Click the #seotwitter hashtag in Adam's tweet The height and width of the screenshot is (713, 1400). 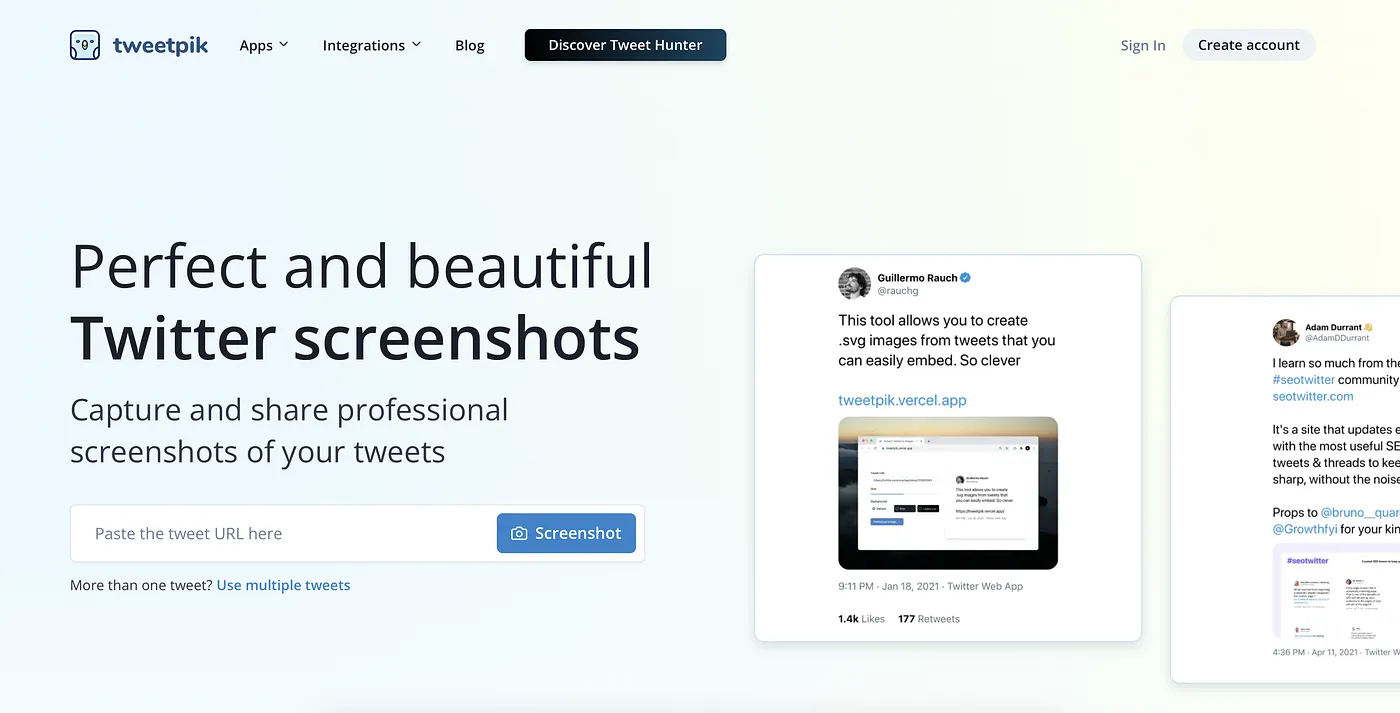click(1304, 380)
